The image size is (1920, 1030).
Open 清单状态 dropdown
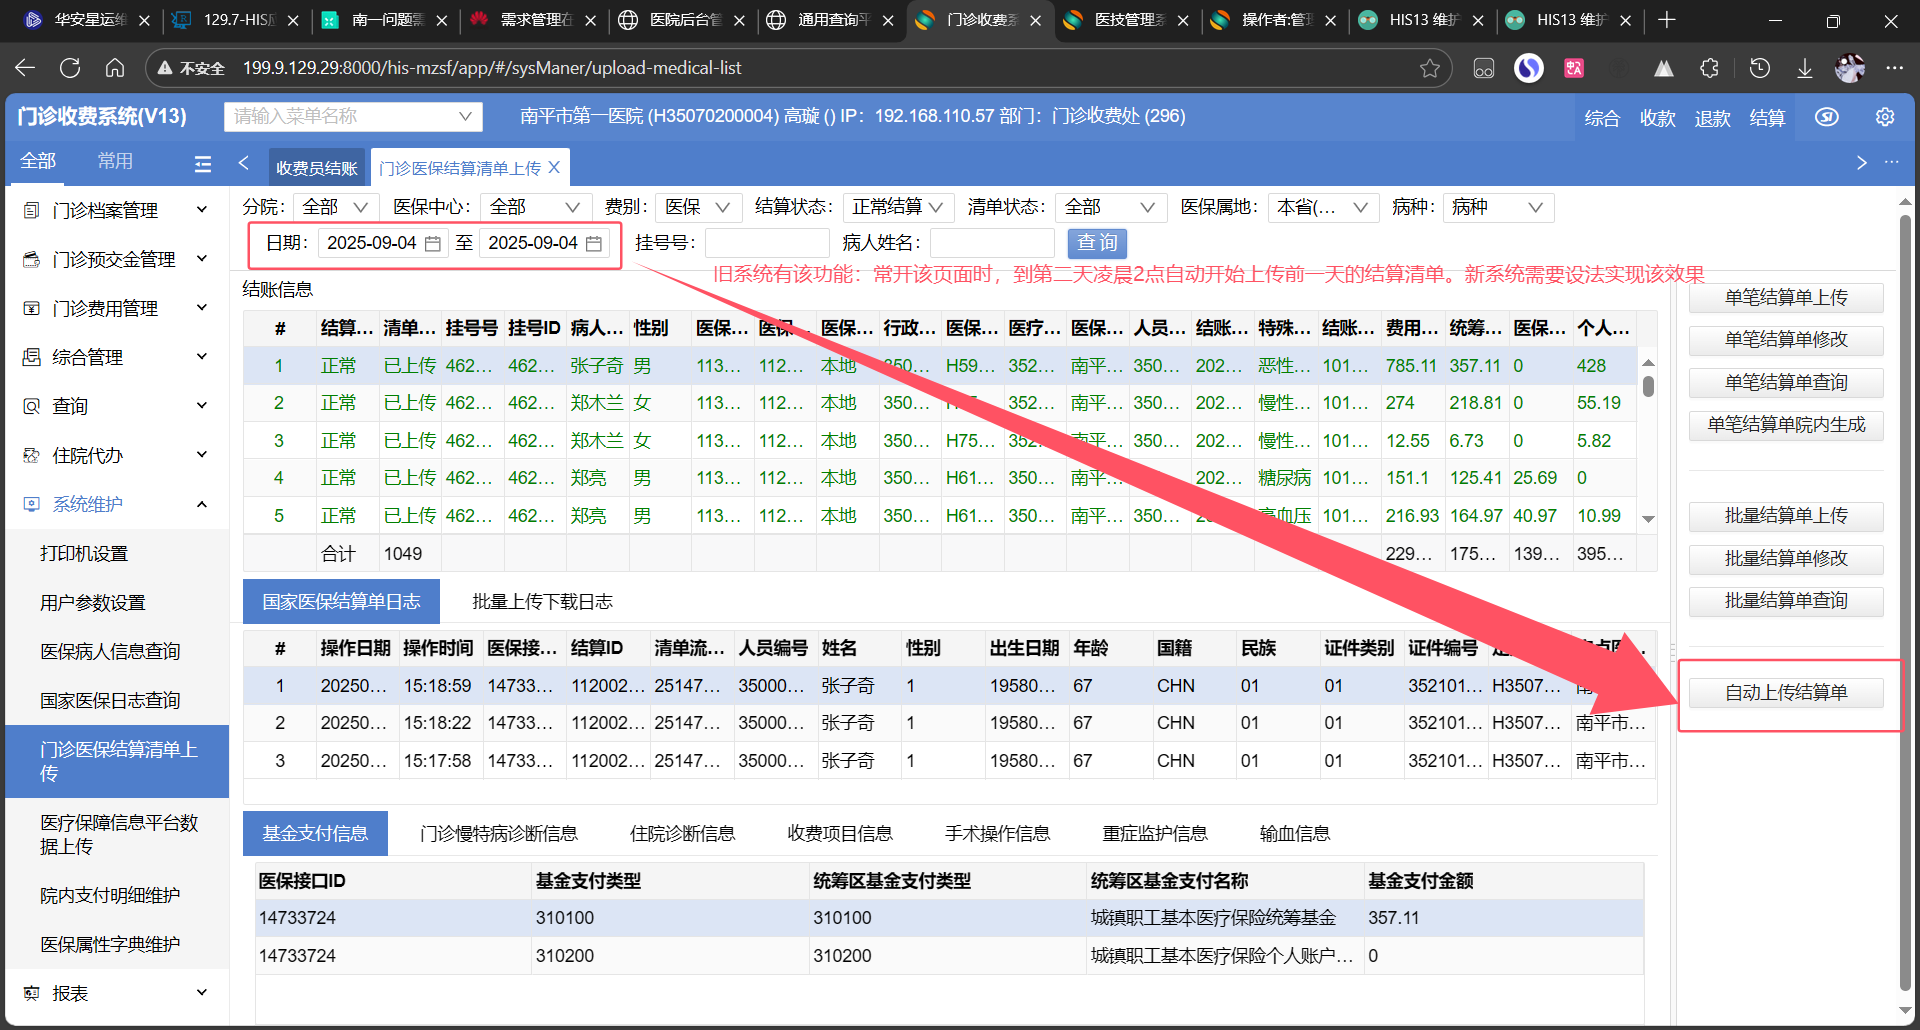[1111, 207]
